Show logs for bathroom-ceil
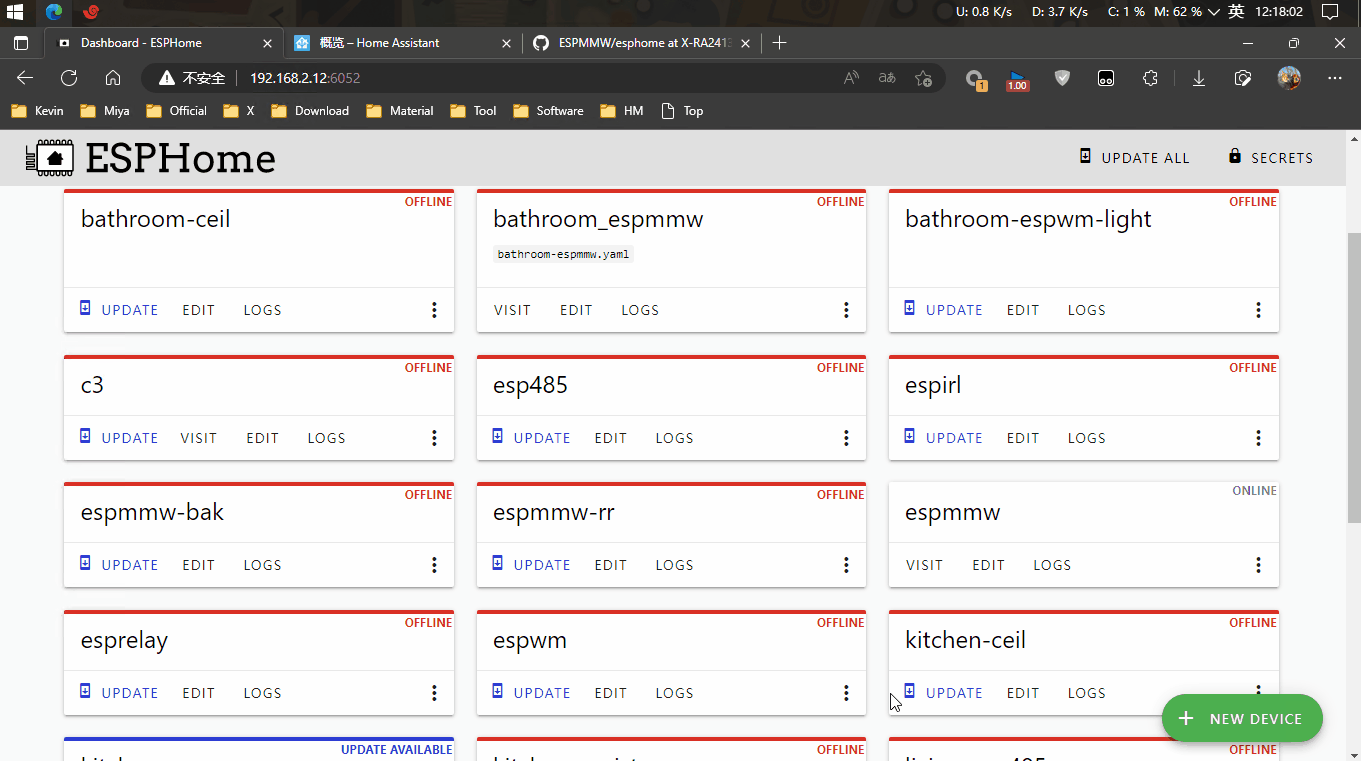 (x=262, y=310)
